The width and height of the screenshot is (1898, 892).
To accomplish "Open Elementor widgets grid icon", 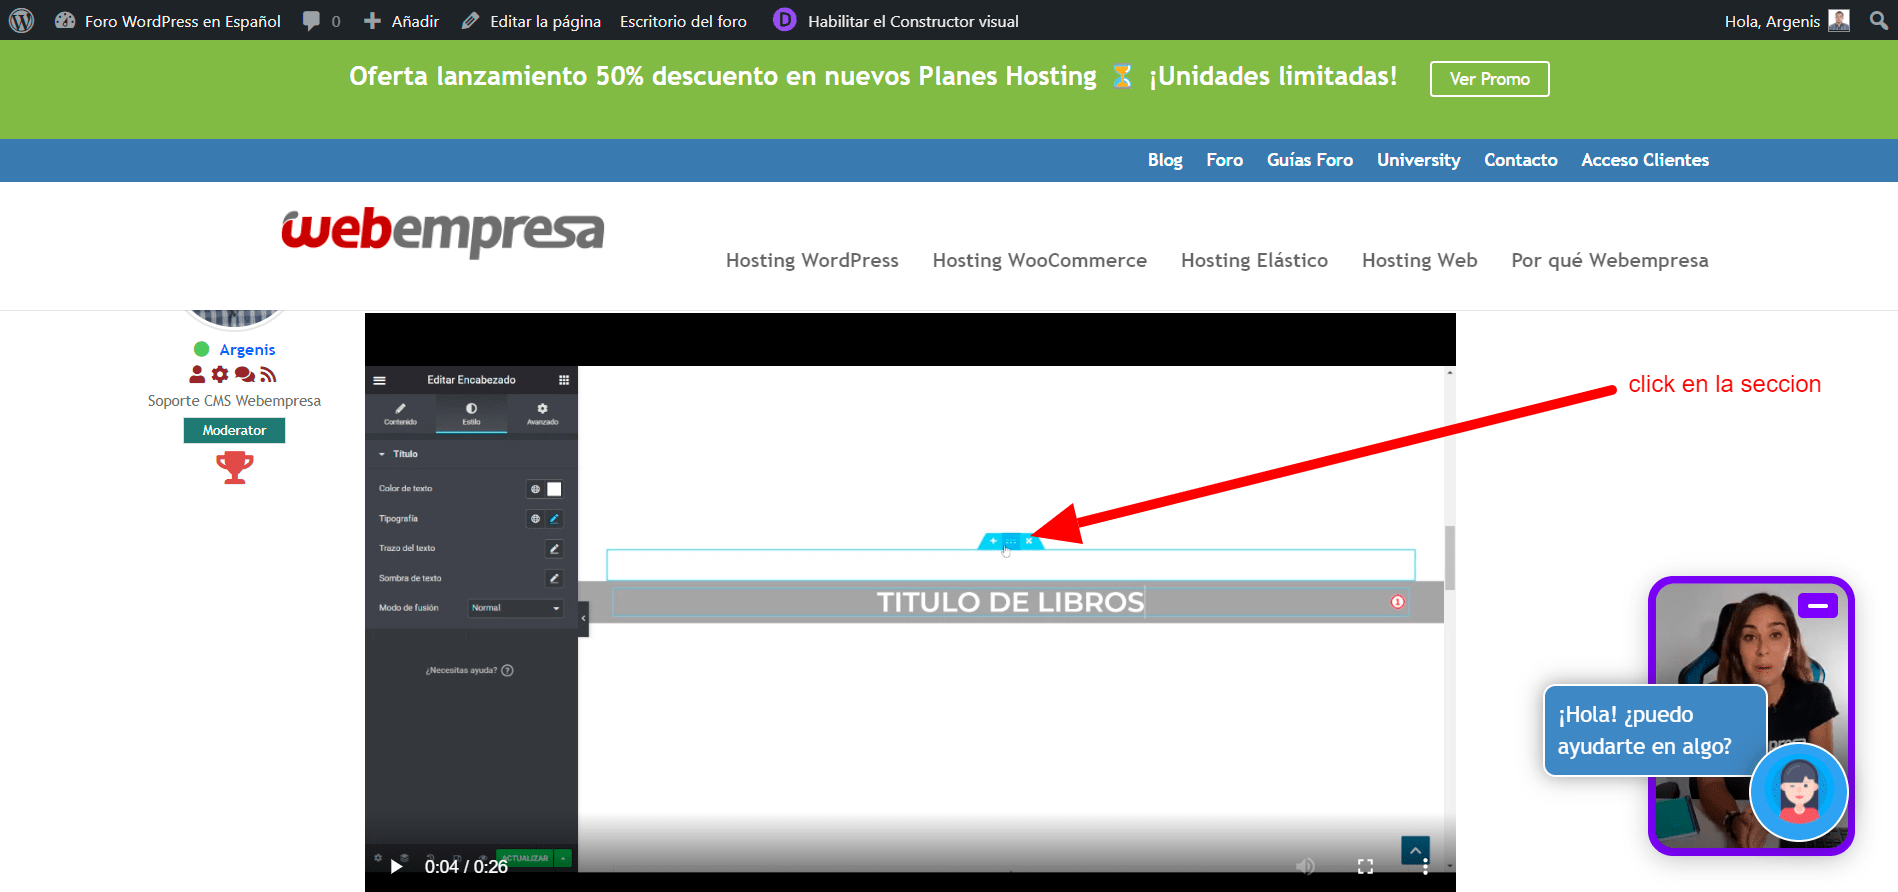I will click(564, 380).
